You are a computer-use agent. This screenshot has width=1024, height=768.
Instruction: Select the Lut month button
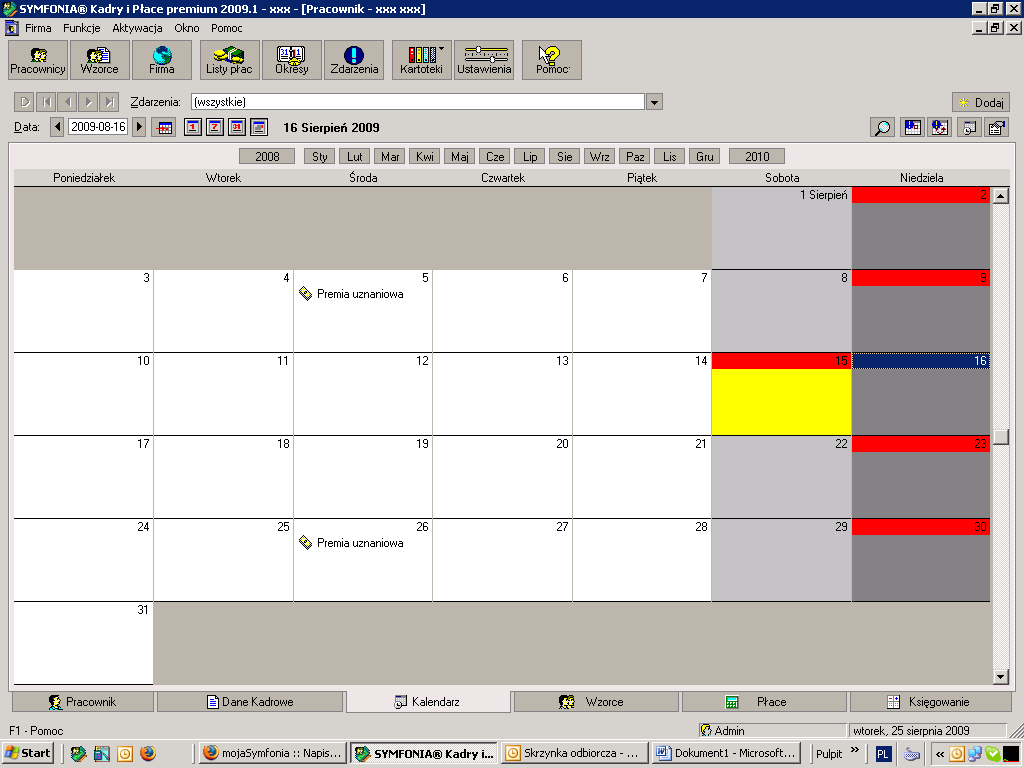[355, 157]
